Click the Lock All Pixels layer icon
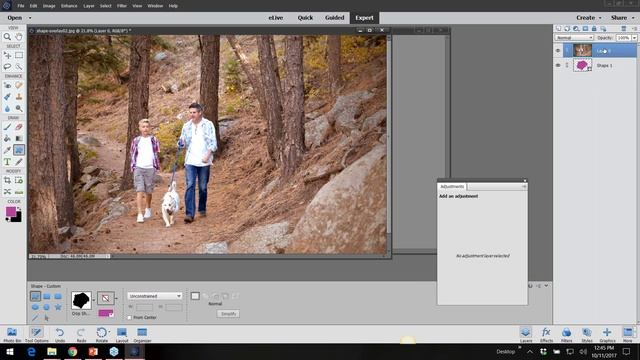This screenshot has width=640, height=360. [594, 29]
